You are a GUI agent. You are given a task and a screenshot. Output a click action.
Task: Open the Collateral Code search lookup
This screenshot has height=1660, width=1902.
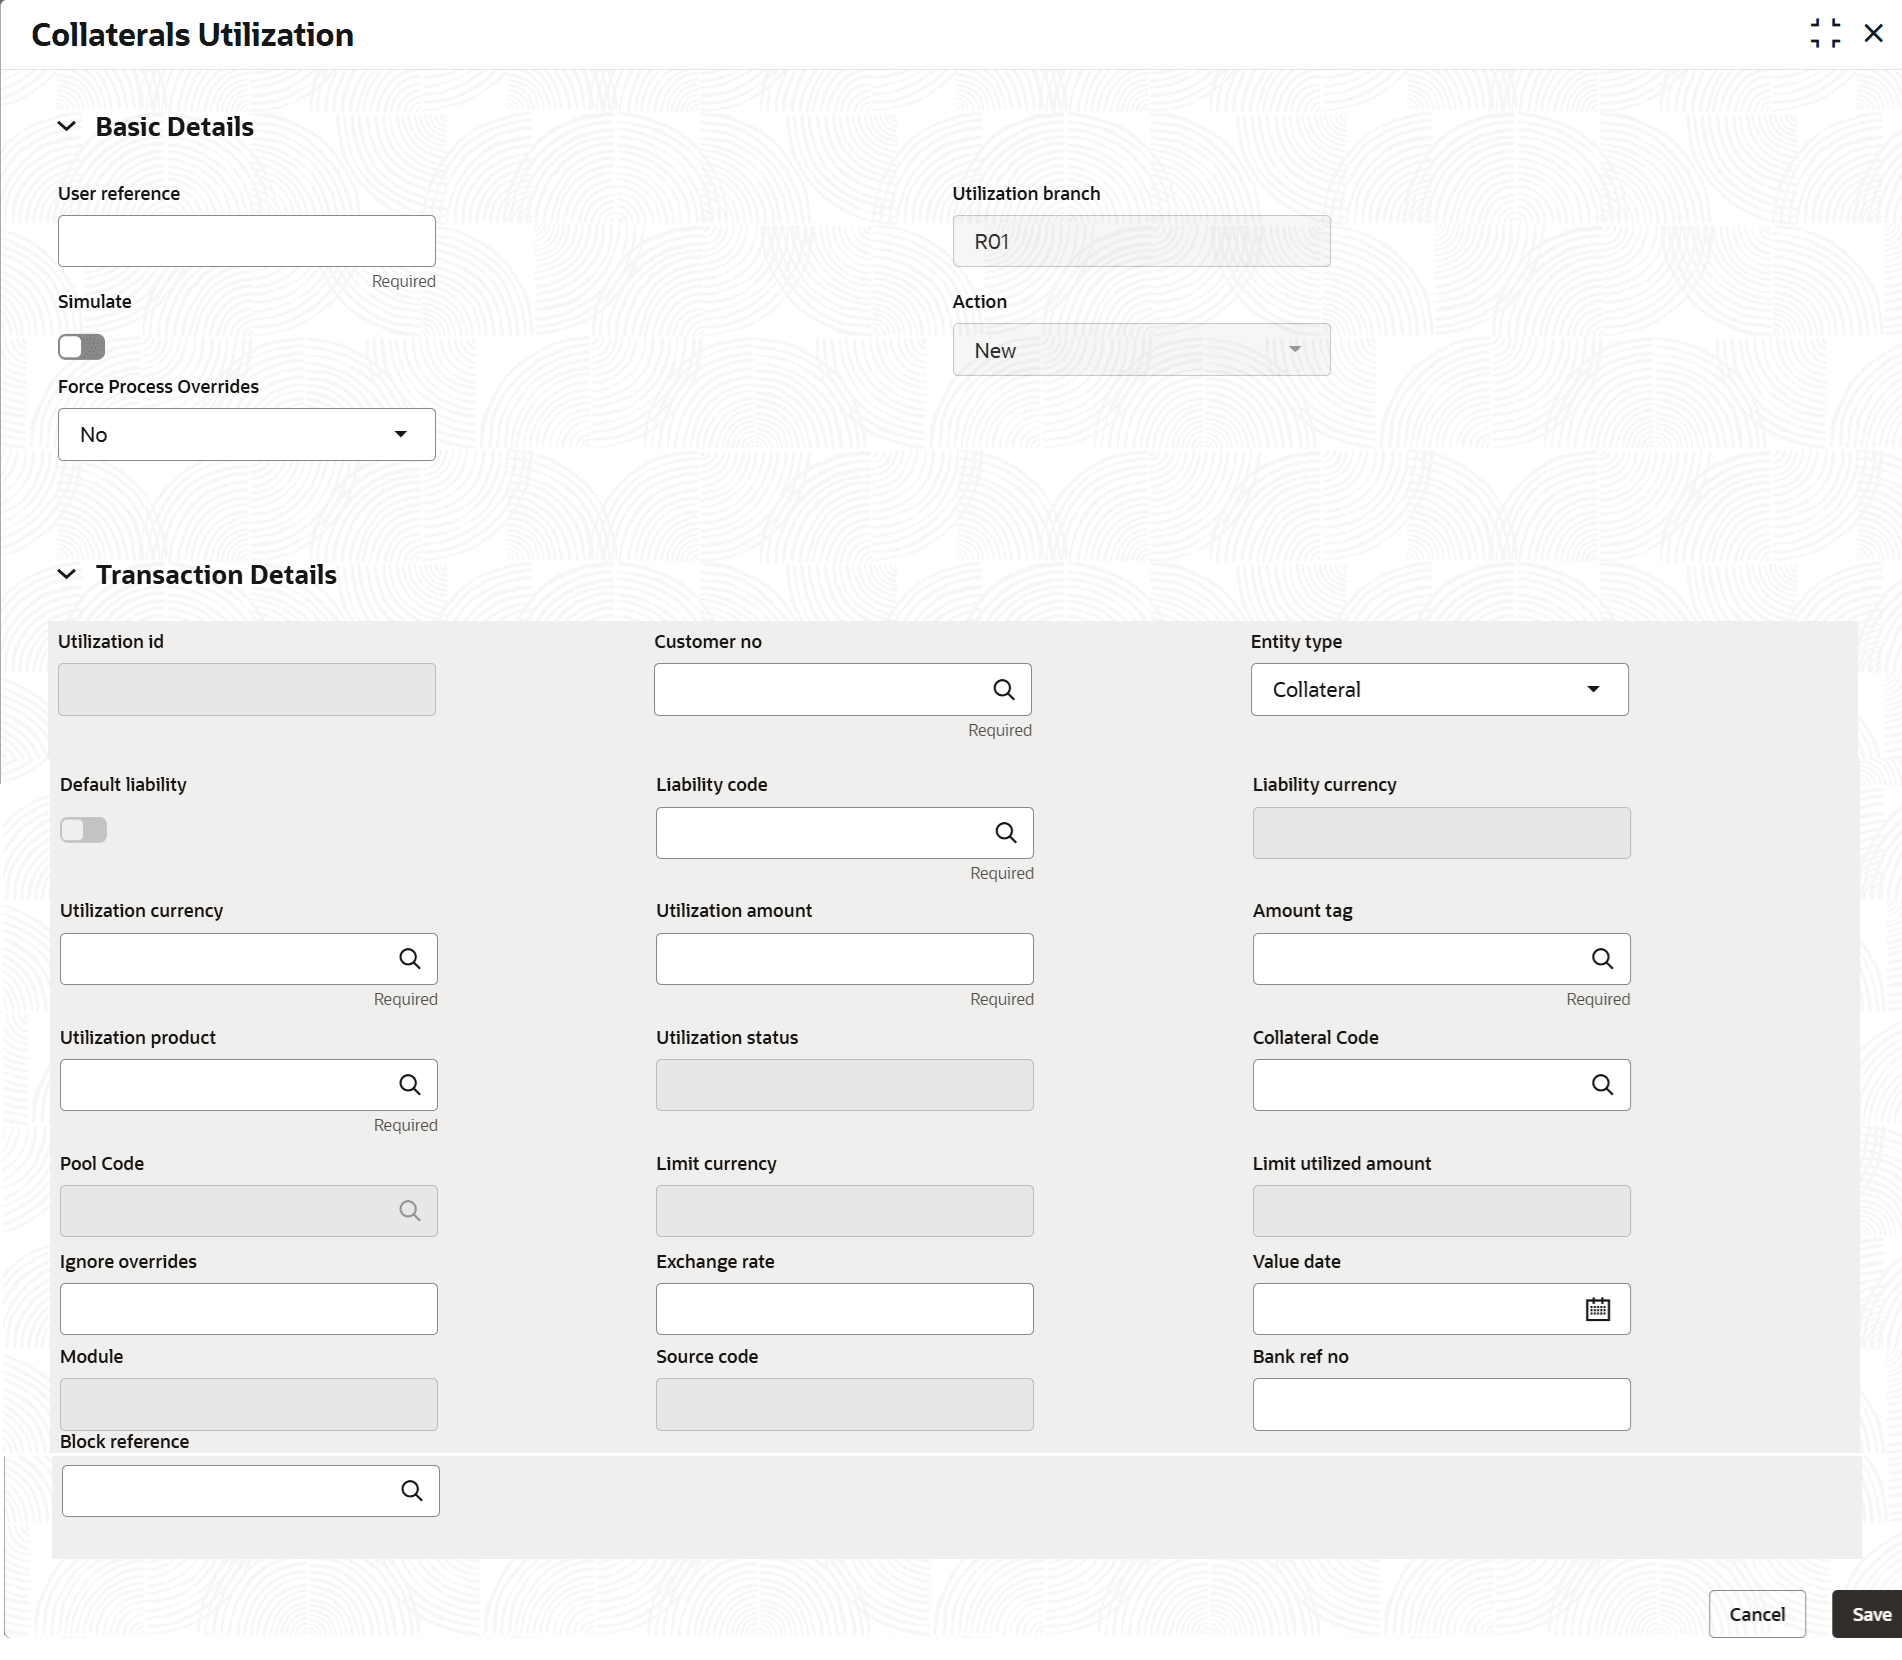pos(1601,1084)
